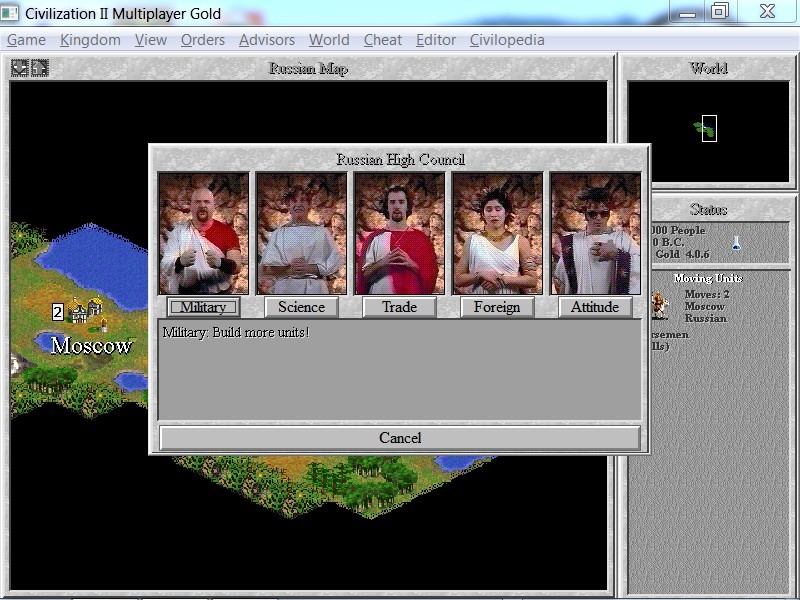800x600 pixels.
Task: Click the 'Military: Build more units!' advice text
Action: point(236,333)
